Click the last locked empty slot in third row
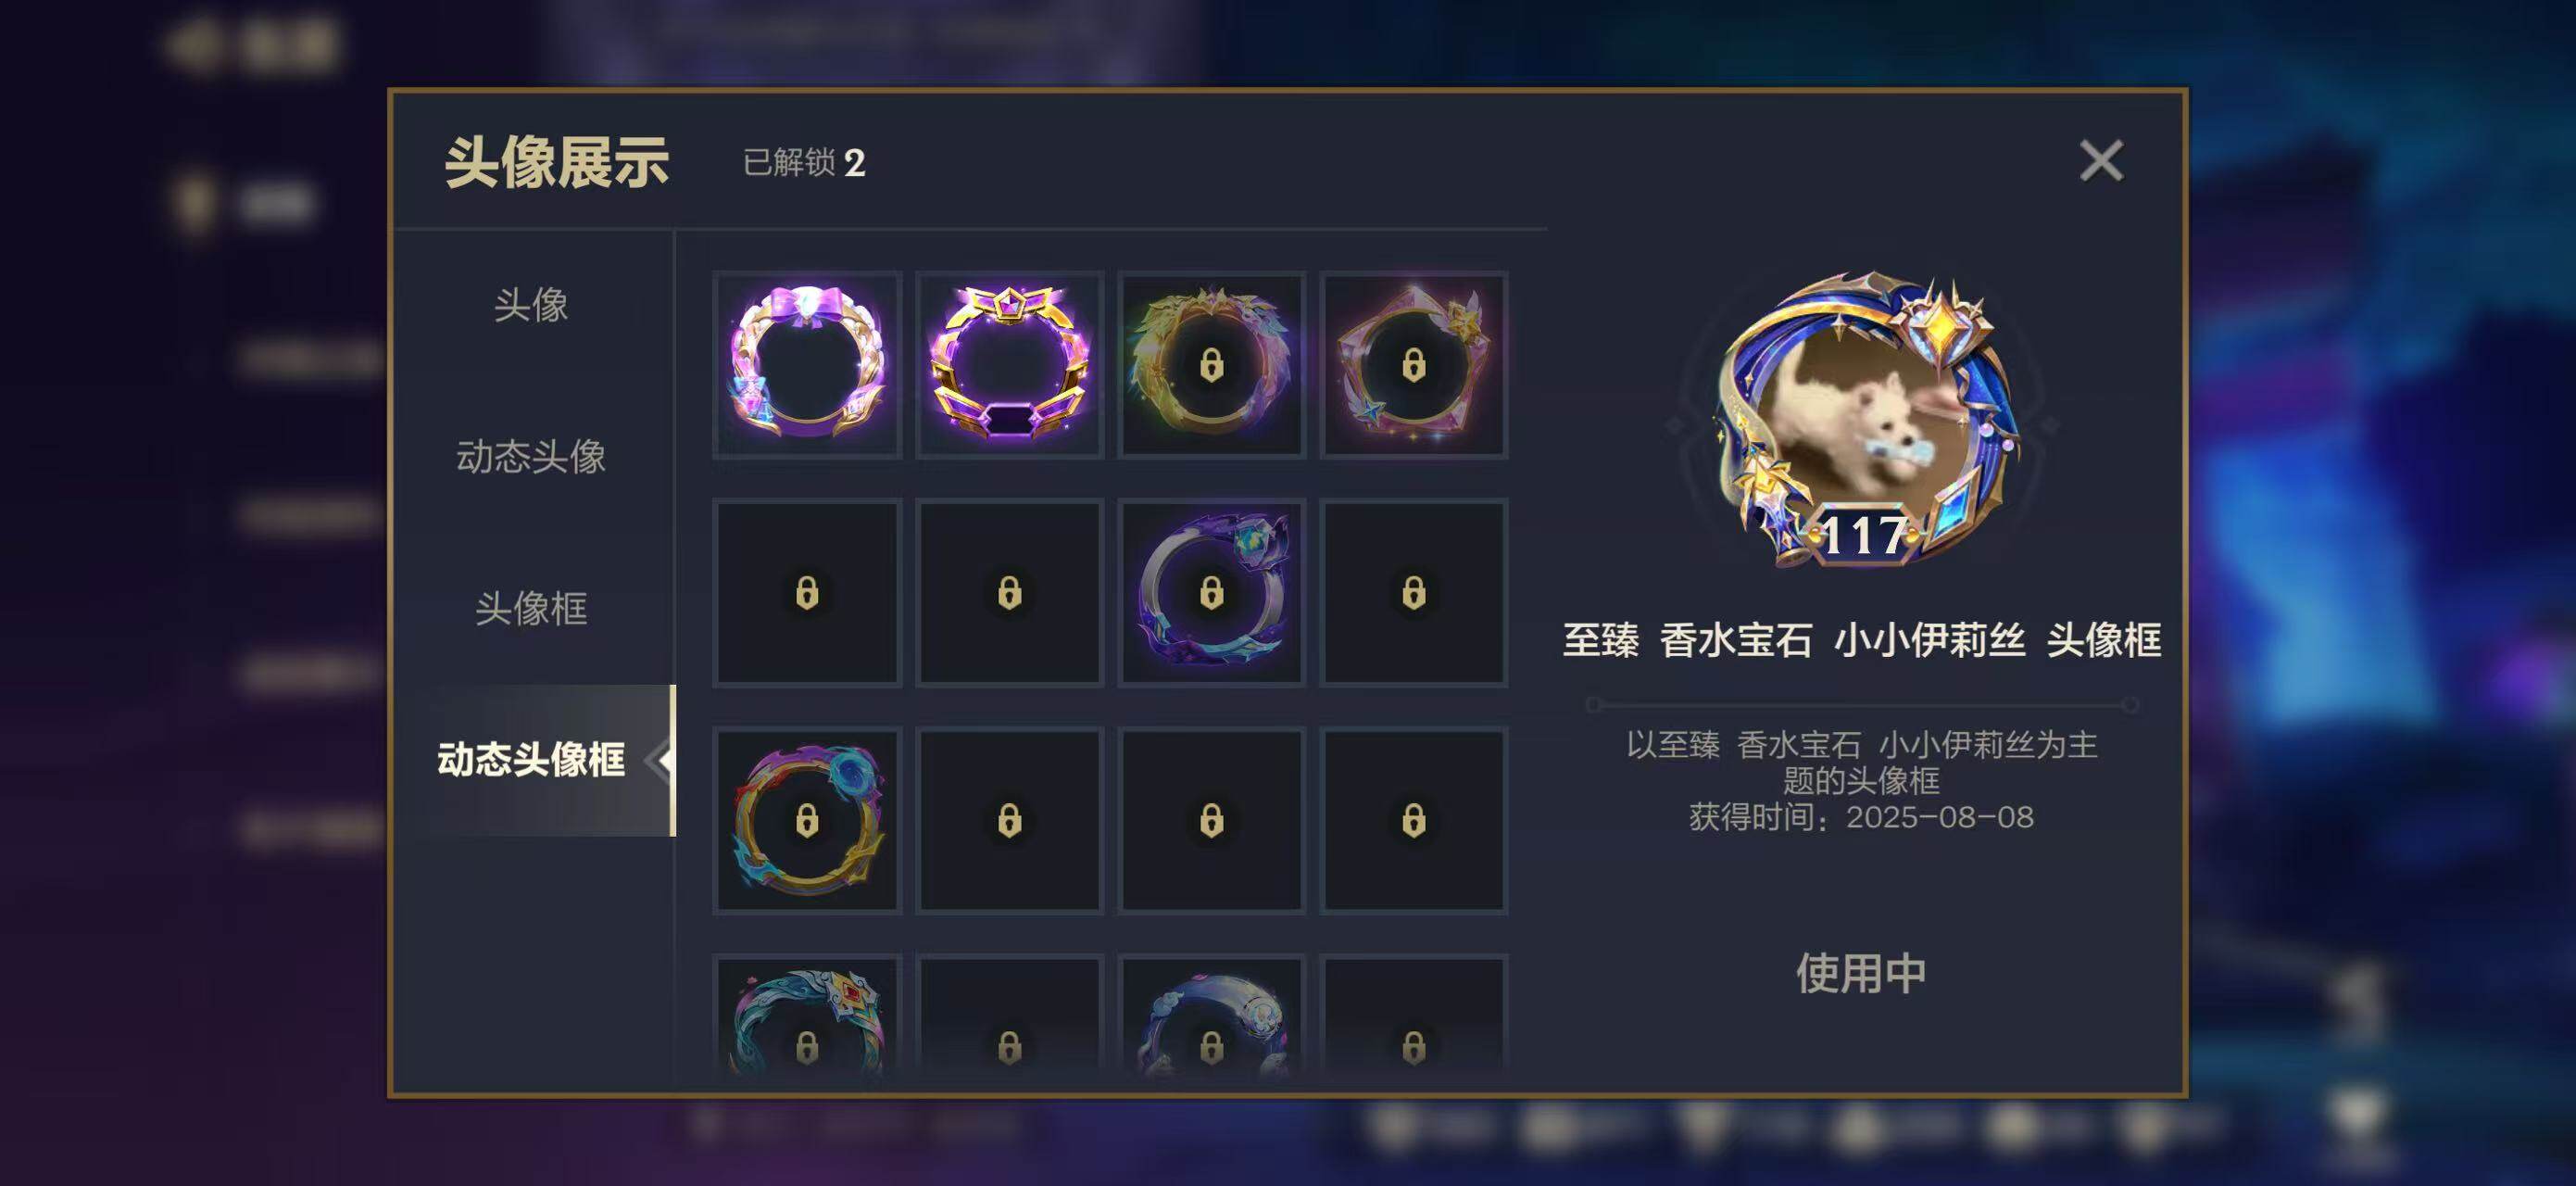The image size is (2576, 1186). click(x=1413, y=820)
